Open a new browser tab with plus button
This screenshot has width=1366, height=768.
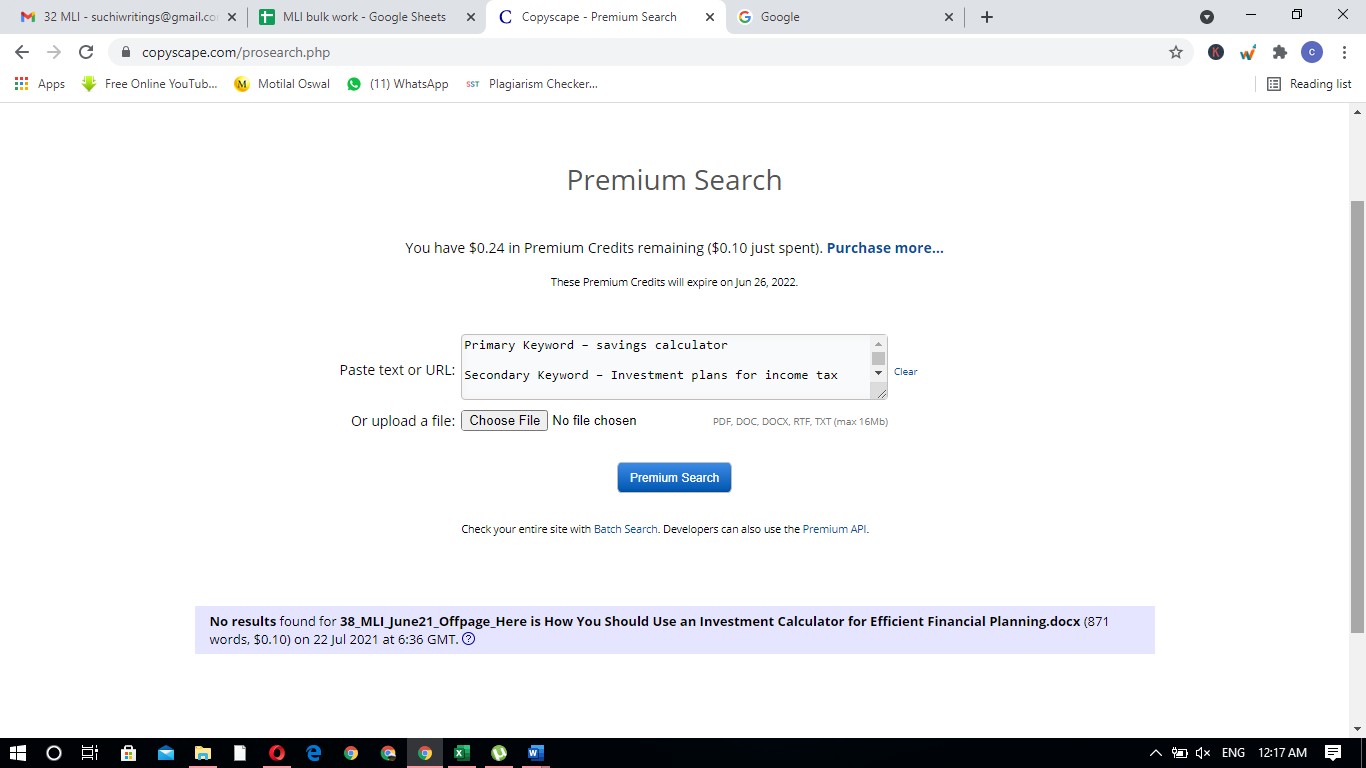pyautogui.click(x=987, y=17)
